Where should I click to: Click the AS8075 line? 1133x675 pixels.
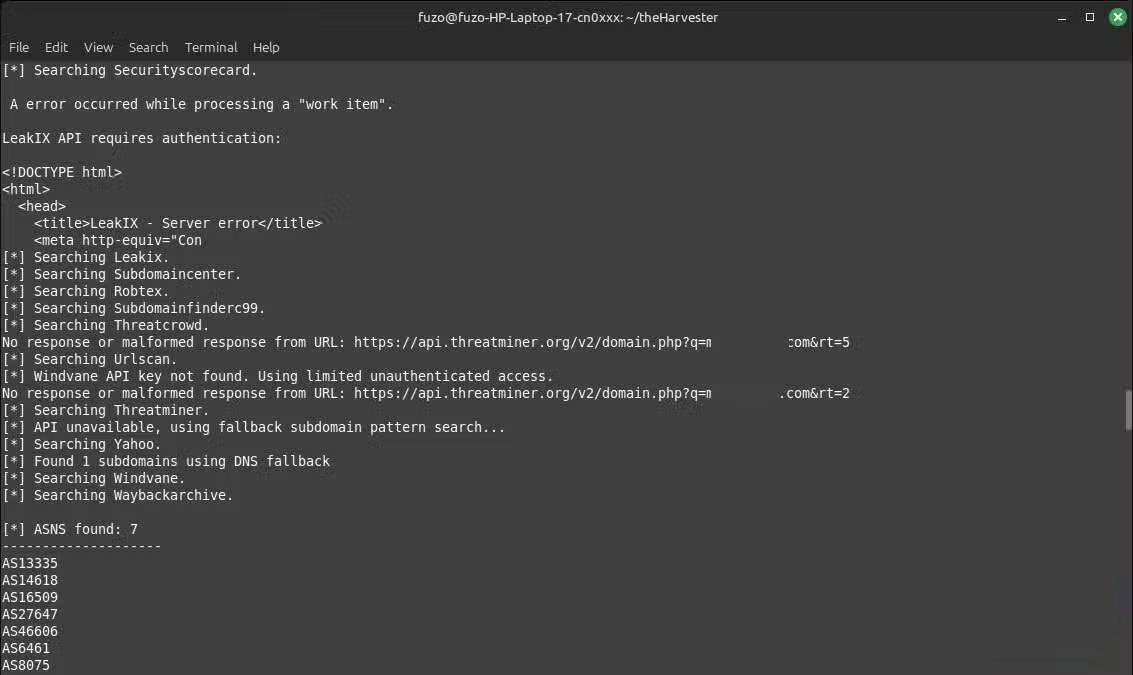pos(26,665)
